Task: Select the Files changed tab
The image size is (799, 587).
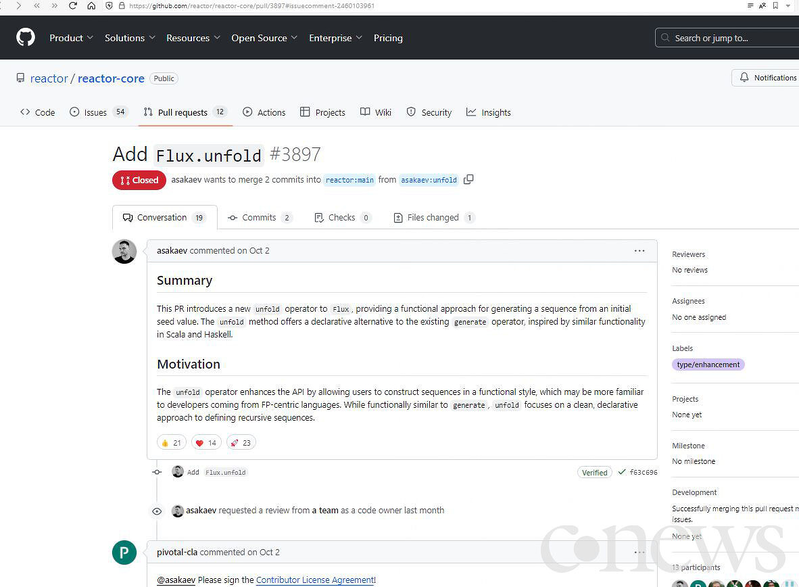Action: [434, 218]
